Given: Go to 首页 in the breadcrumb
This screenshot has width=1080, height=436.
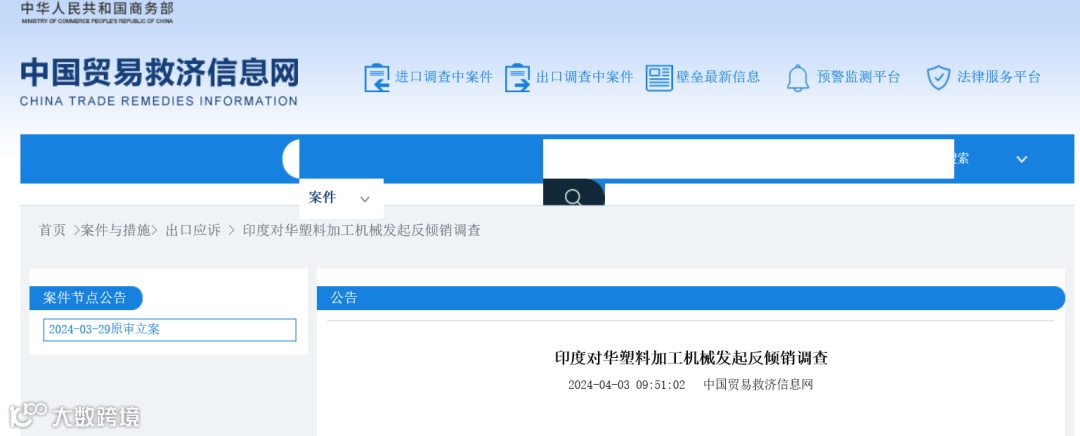Looking at the screenshot, I should tap(52, 231).
